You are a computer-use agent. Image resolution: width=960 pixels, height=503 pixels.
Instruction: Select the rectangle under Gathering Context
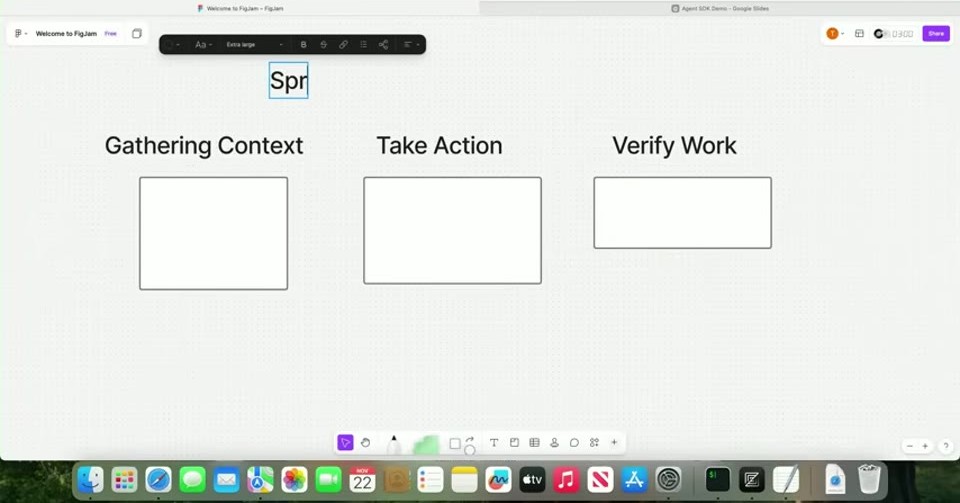[x=214, y=233]
